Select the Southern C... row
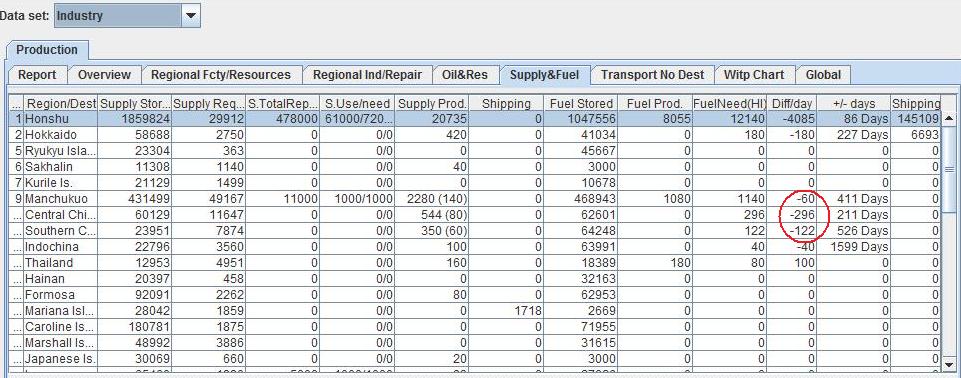The height and width of the screenshot is (378, 961). 475,230
